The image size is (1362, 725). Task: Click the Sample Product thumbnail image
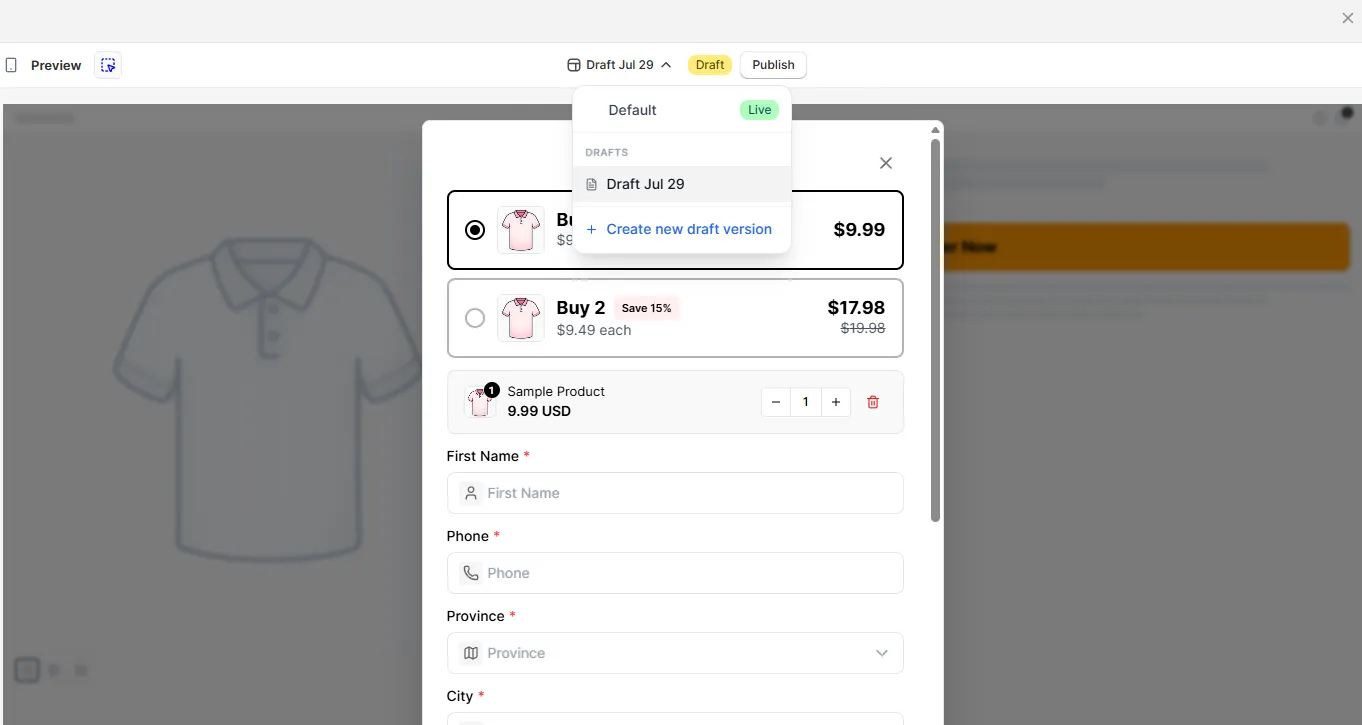pos(480,402)
